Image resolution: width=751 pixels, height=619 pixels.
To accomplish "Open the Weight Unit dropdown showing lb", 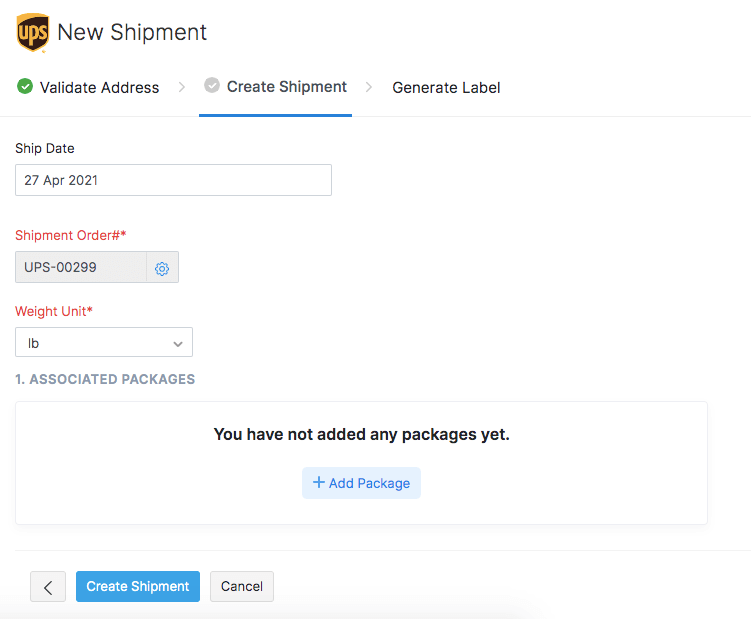I will click(104, 343).
